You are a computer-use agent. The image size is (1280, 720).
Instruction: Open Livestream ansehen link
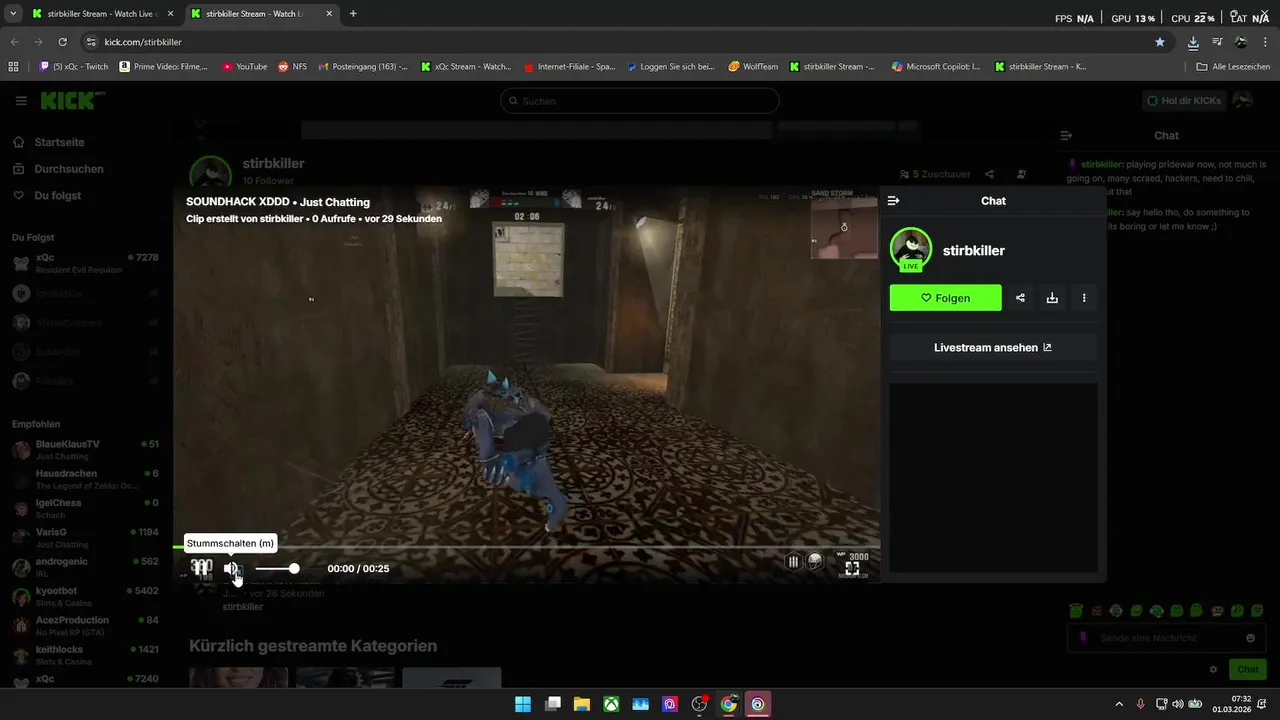[993, 348]
